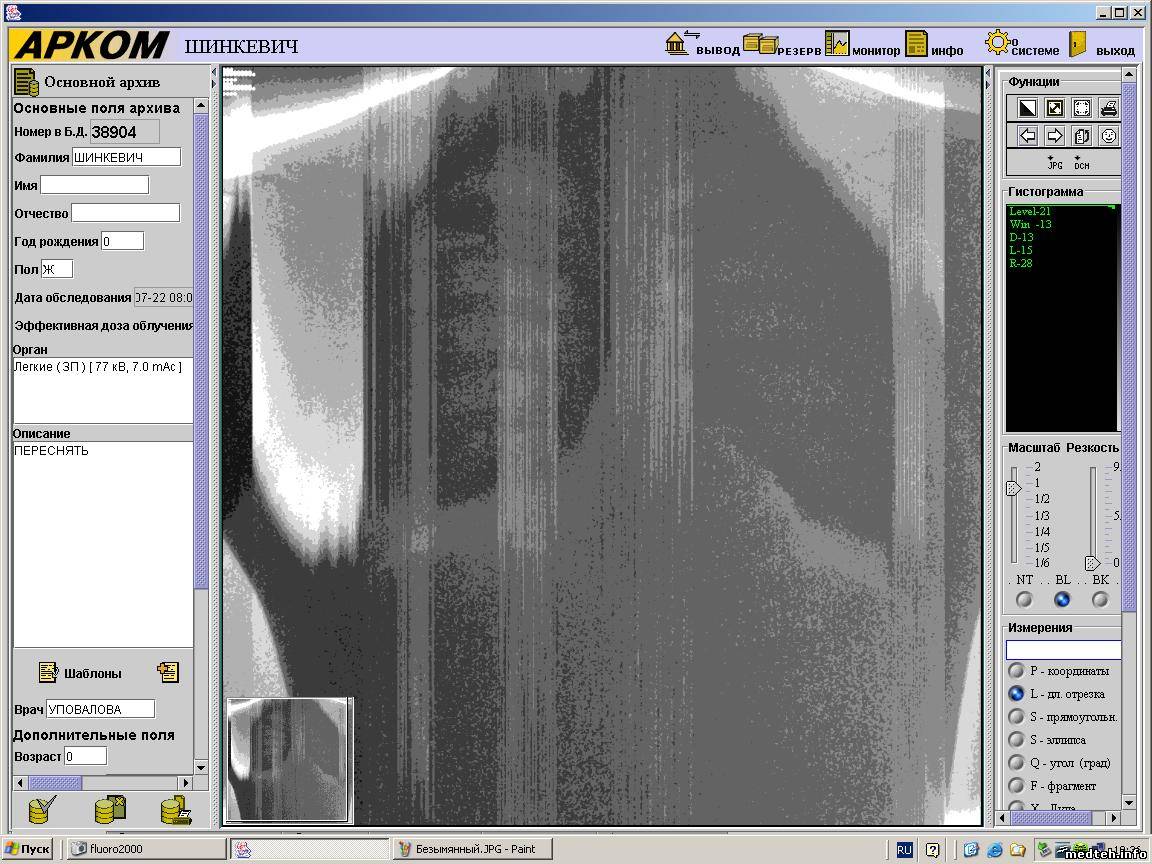This screenshot has width=1152, height=864.
Task: Click the JPG export icon
Action: pyautogui.click(x=1054, y=163)
